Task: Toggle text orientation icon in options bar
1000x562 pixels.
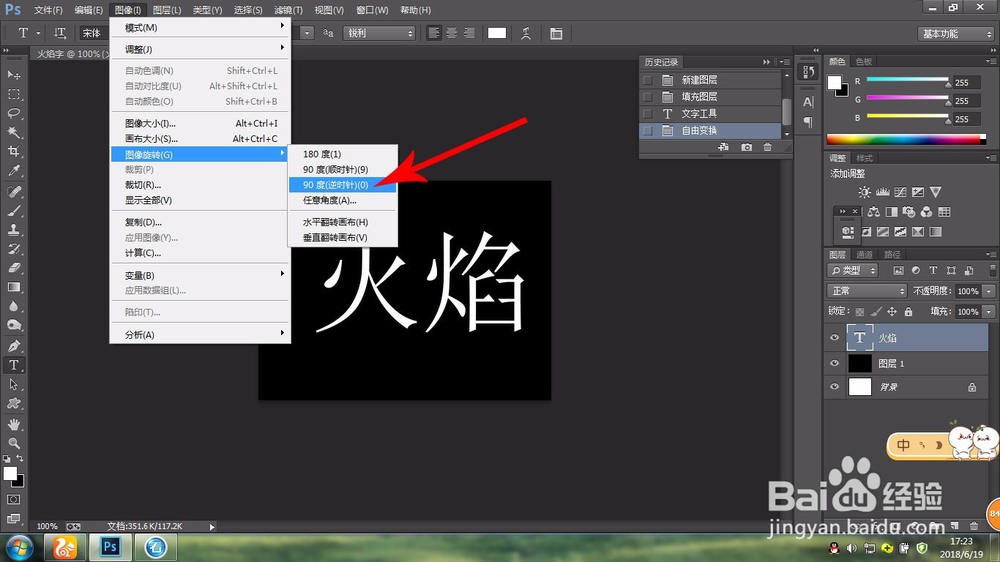Action: [60, 33]
